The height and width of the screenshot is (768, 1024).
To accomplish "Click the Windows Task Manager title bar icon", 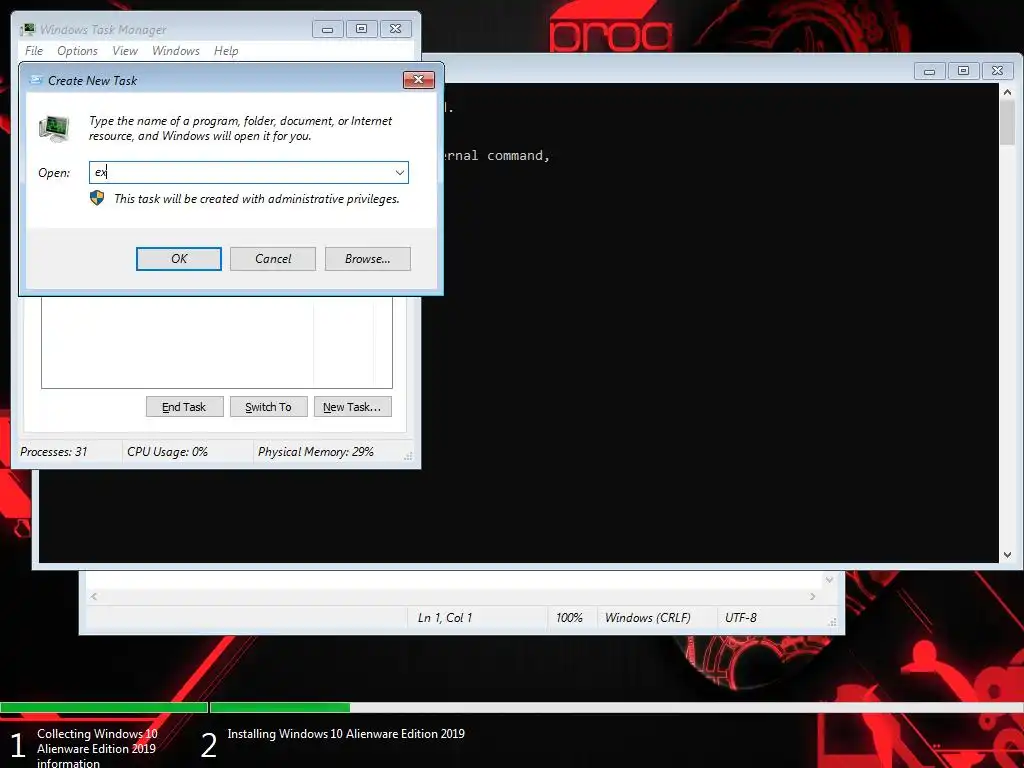I will click(x=28, y=29).
